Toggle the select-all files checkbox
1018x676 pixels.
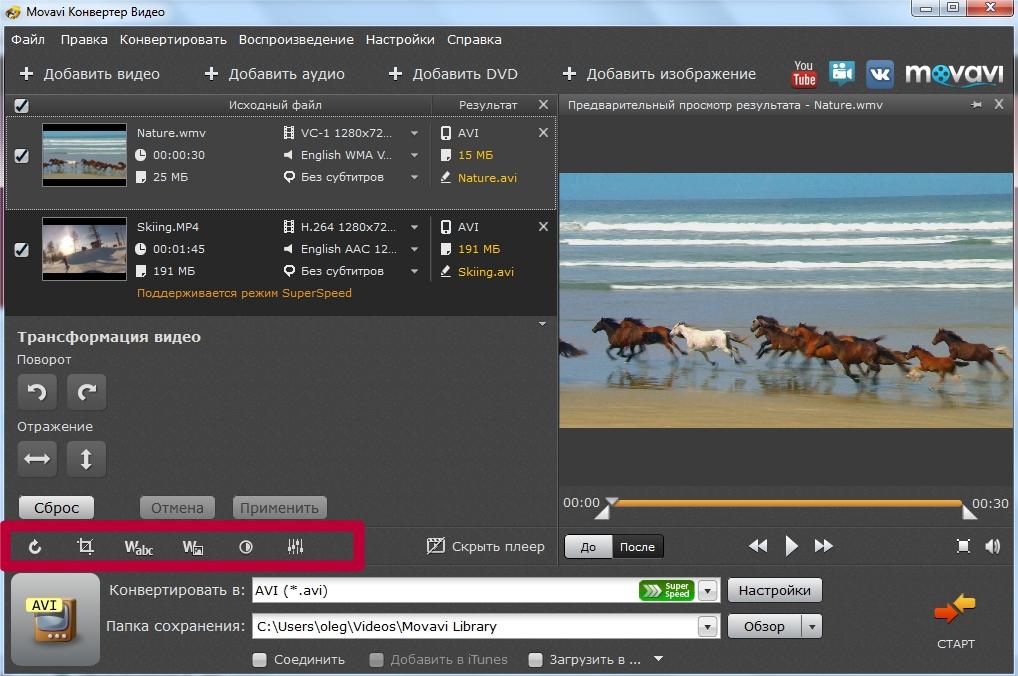21,105
